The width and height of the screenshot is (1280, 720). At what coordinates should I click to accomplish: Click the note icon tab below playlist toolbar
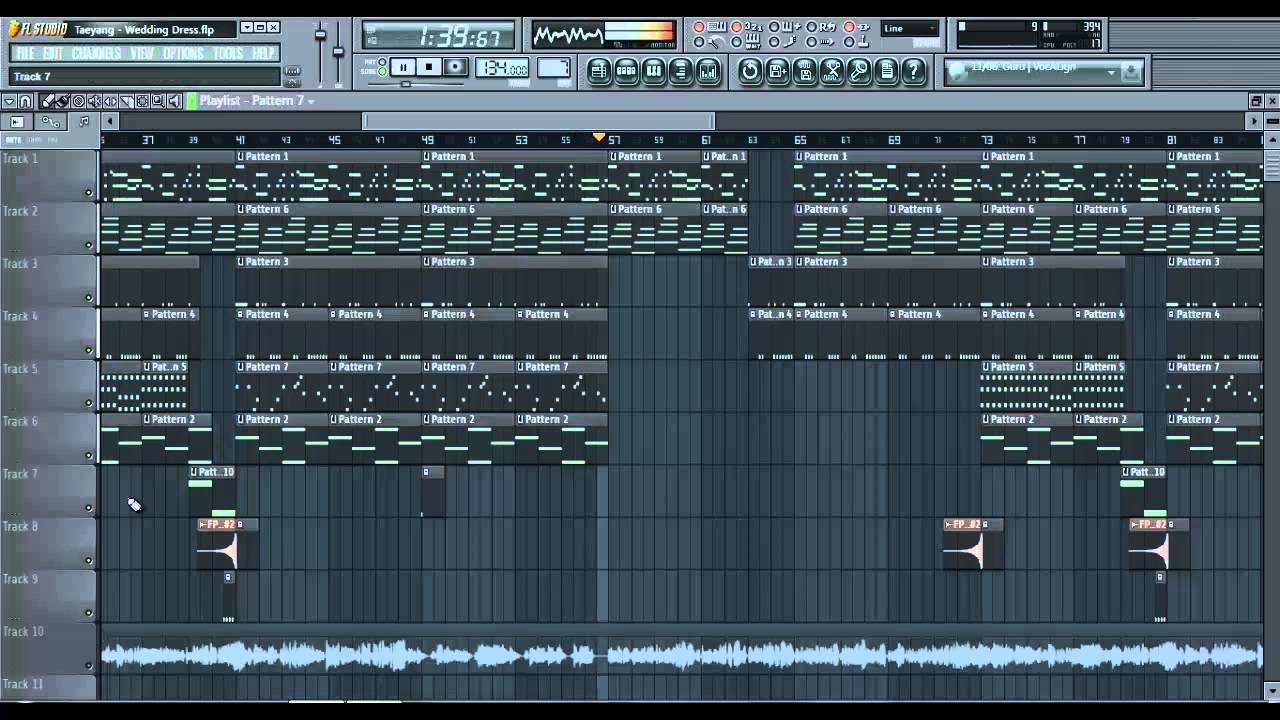point(84,121)
